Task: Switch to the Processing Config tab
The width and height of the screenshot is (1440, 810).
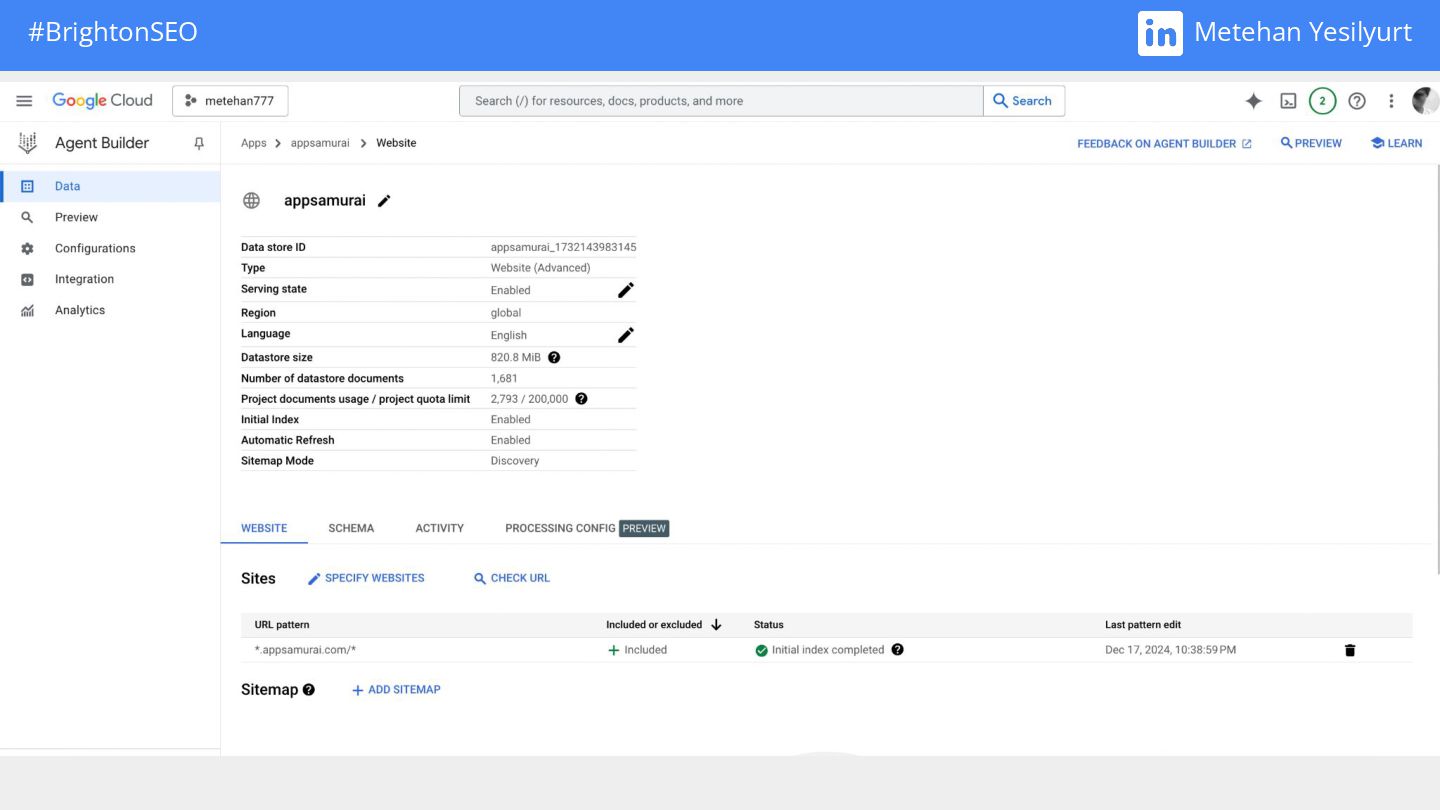Action: tap(586, 528)
